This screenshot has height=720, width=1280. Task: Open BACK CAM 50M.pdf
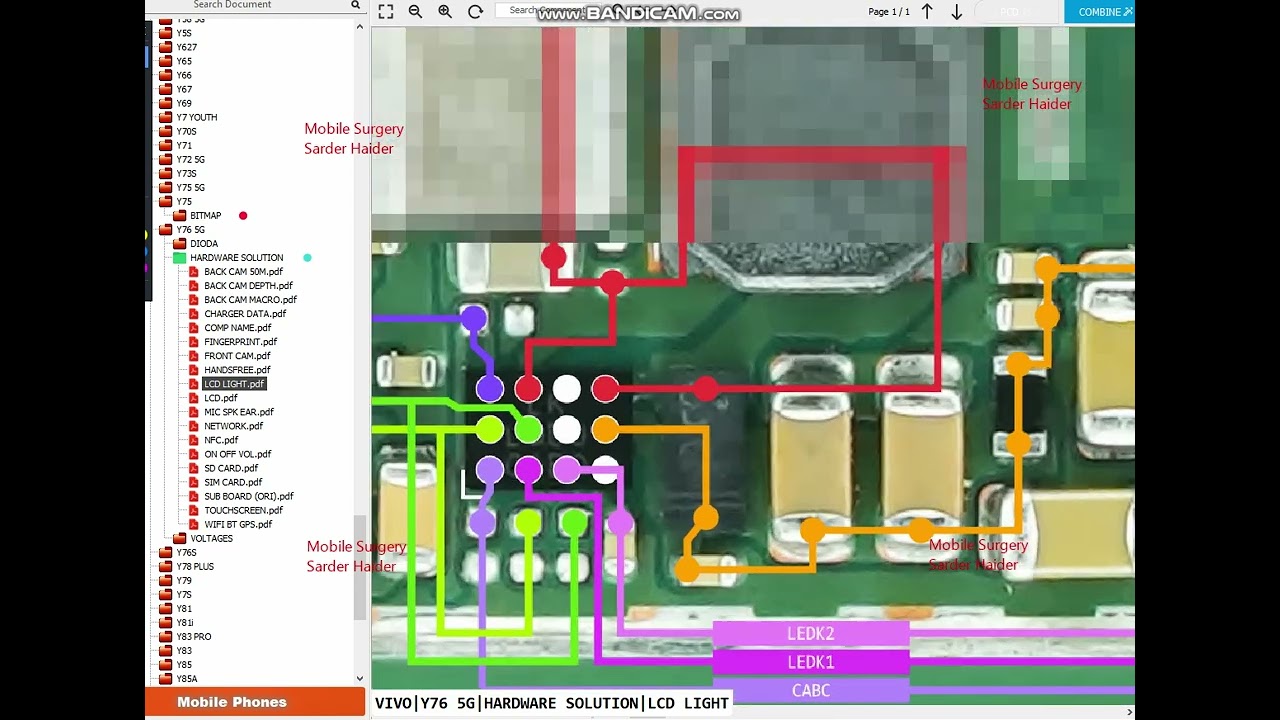tap(243, 271)
